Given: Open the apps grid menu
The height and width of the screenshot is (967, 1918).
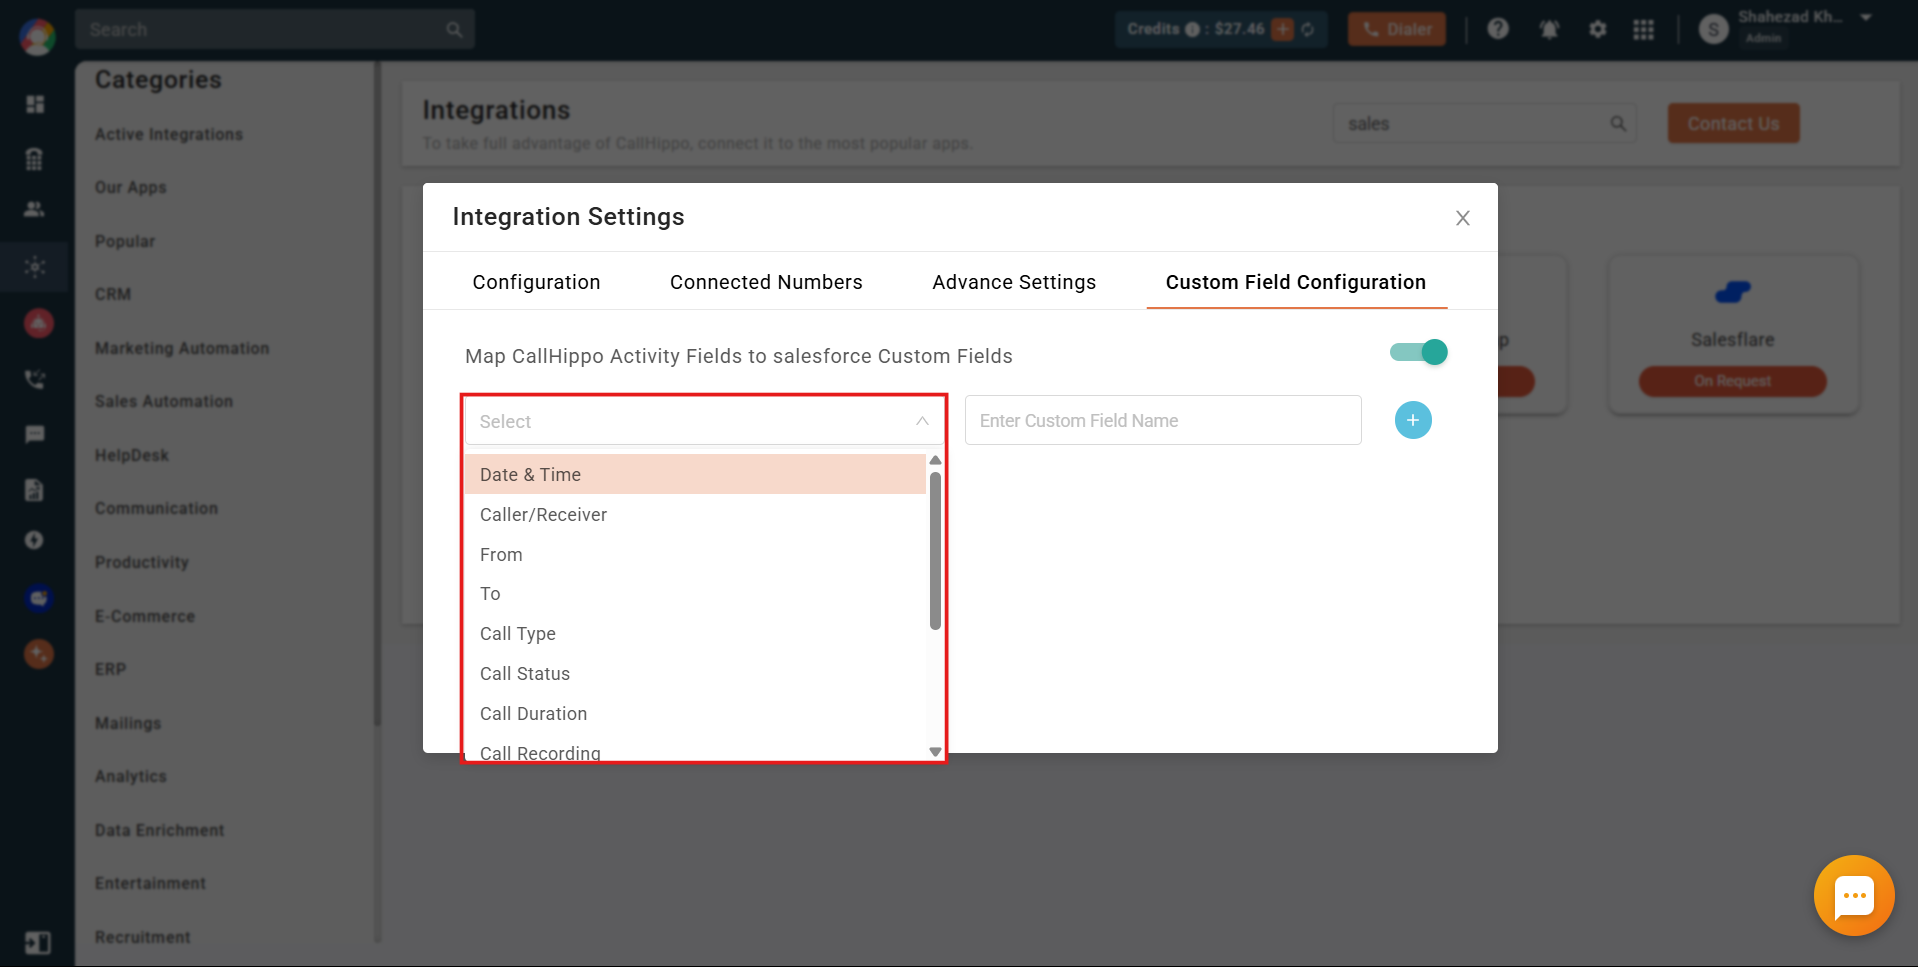Looking at the screenshot, I should coord(1643,29).
